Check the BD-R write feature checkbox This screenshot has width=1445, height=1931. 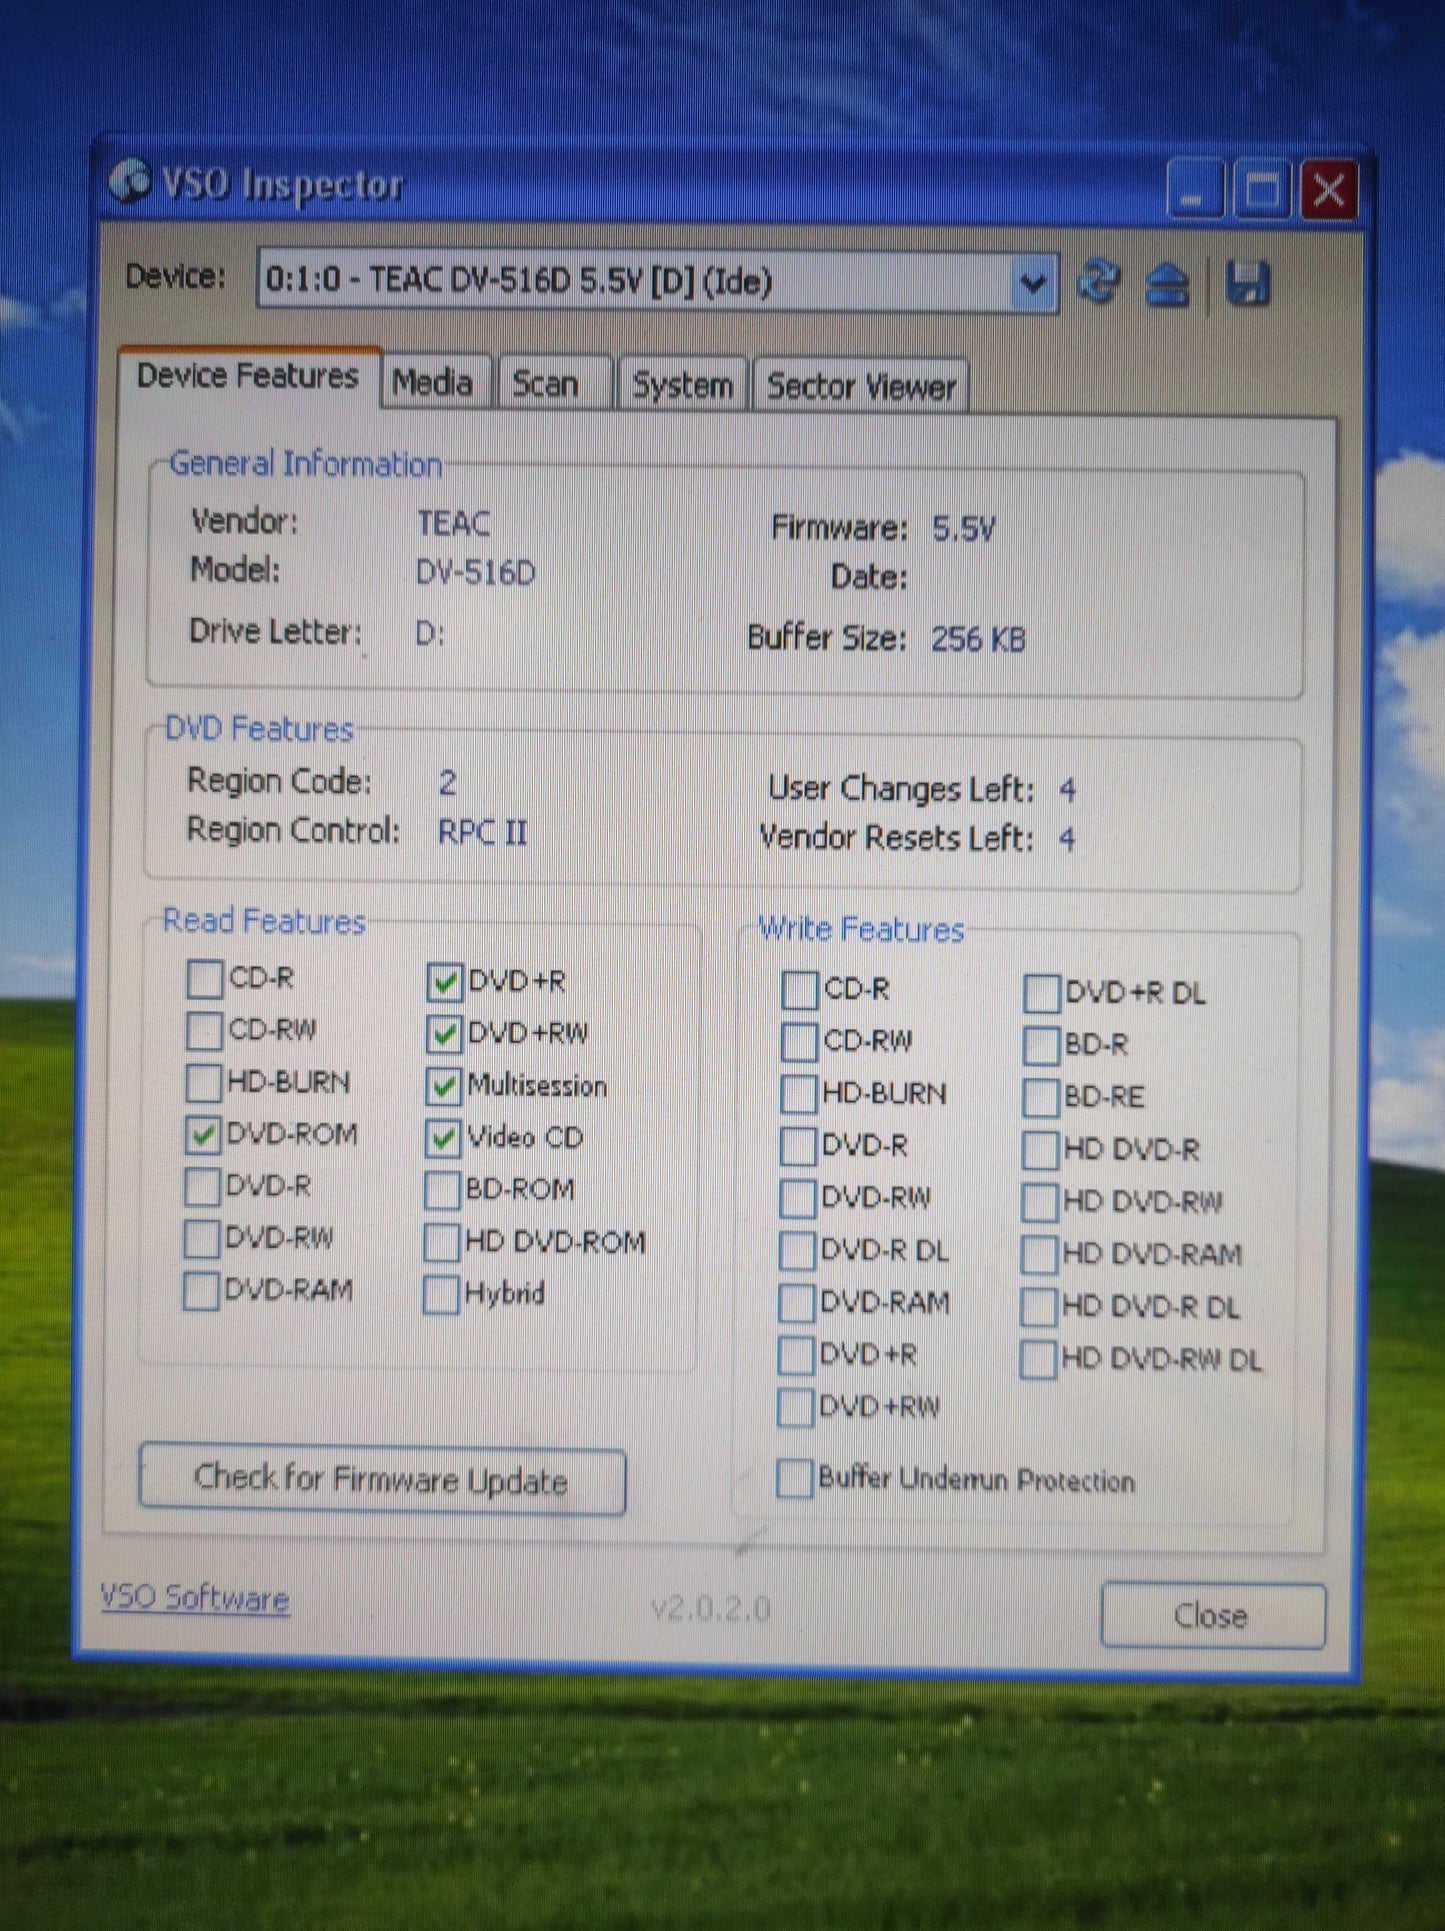point(1041,1046)
